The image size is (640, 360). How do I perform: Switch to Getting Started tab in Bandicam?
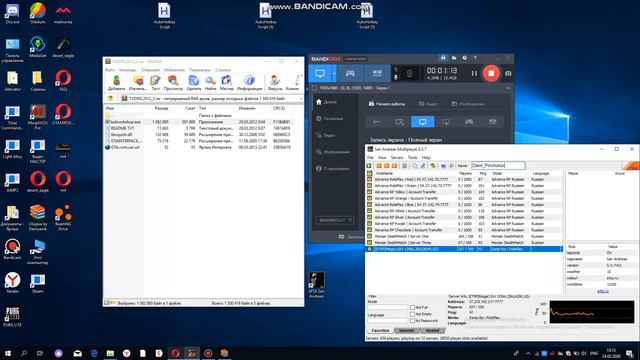click(x=387, y=104)
